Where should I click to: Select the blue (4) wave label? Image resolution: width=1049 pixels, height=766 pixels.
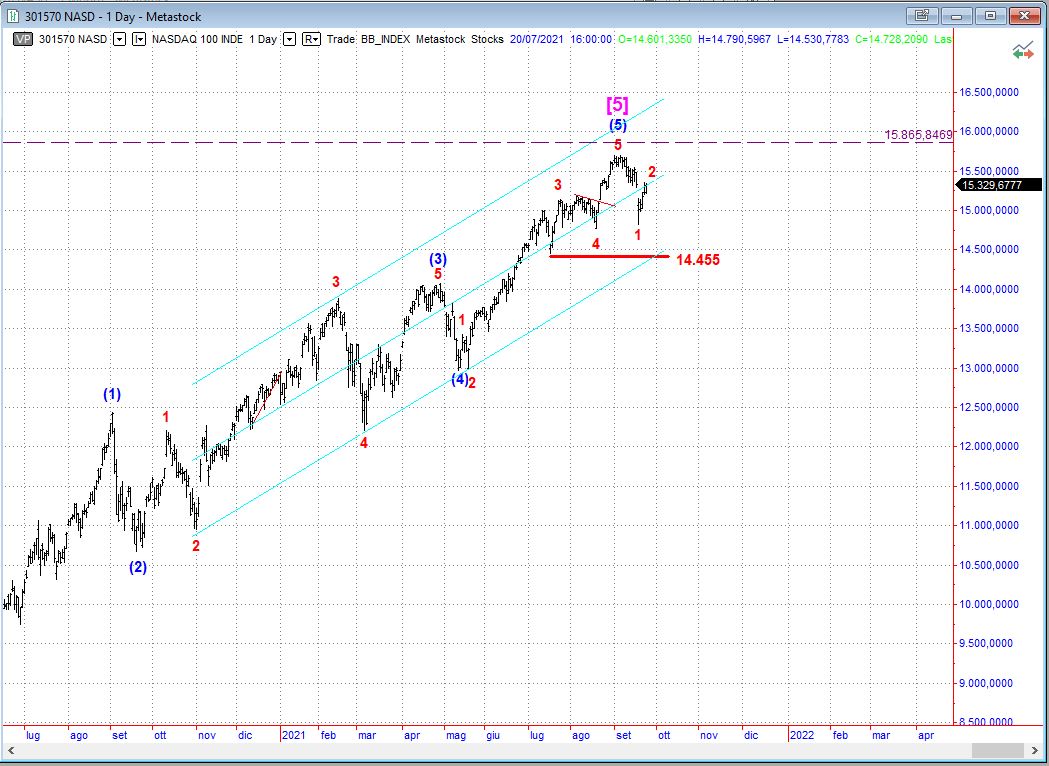pos(459,379)
